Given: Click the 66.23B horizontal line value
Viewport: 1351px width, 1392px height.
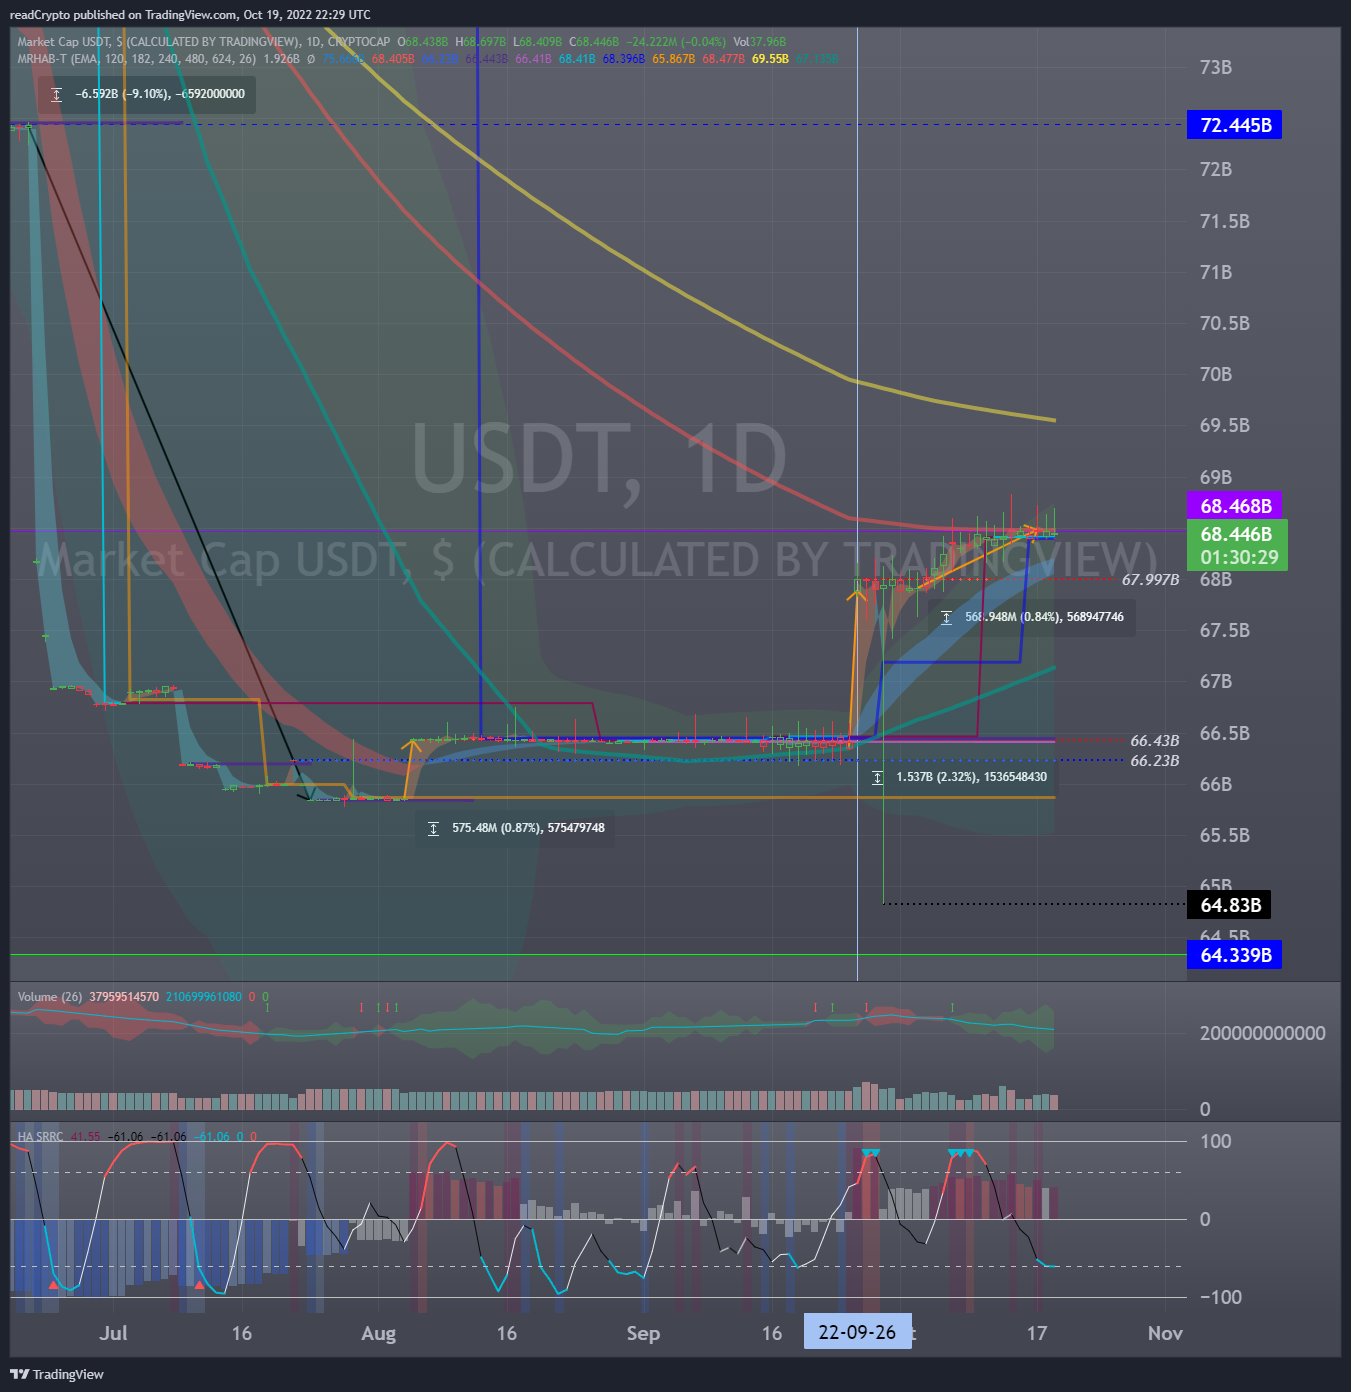Looking at the screenshot, I should pos(1154,761).
